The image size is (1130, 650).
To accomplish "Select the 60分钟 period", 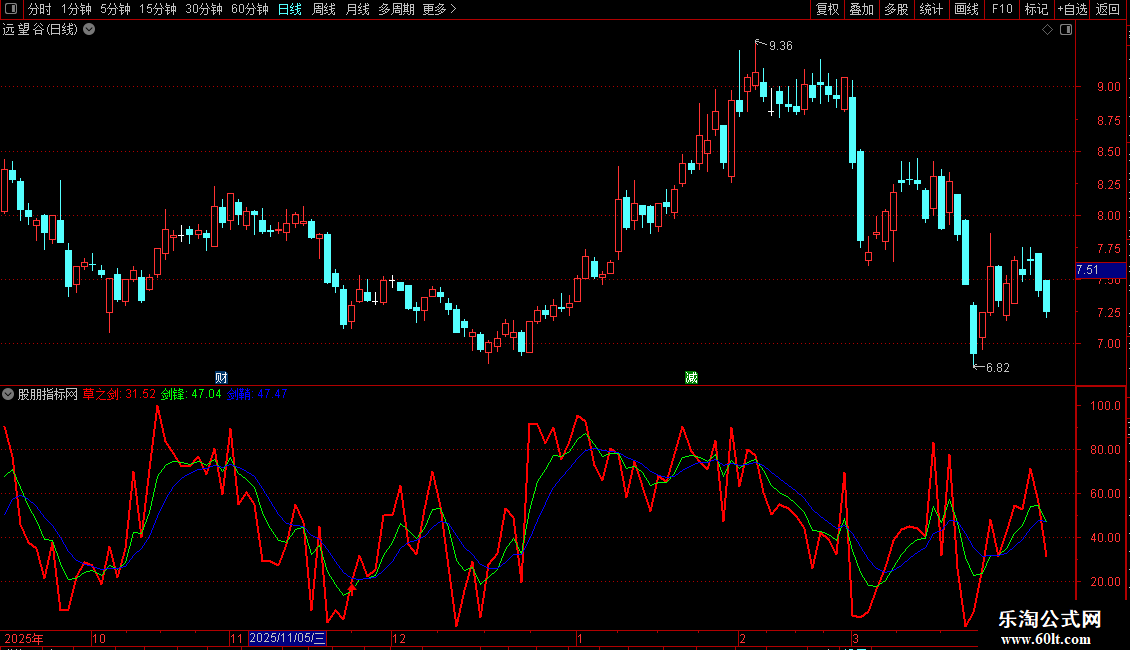I will pos(250,9).
